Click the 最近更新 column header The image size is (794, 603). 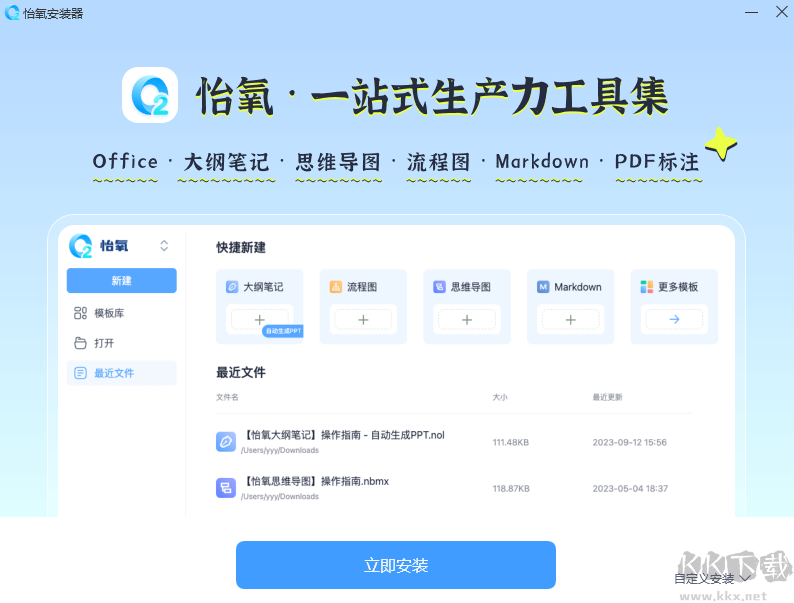[608, 397]
